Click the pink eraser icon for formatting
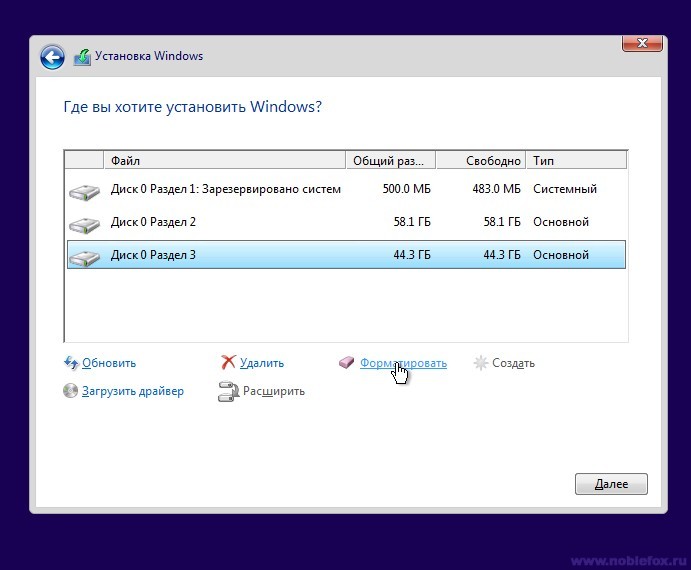This screenshot has width=691, height=570. pyautogui.click(x=346, y=362)
